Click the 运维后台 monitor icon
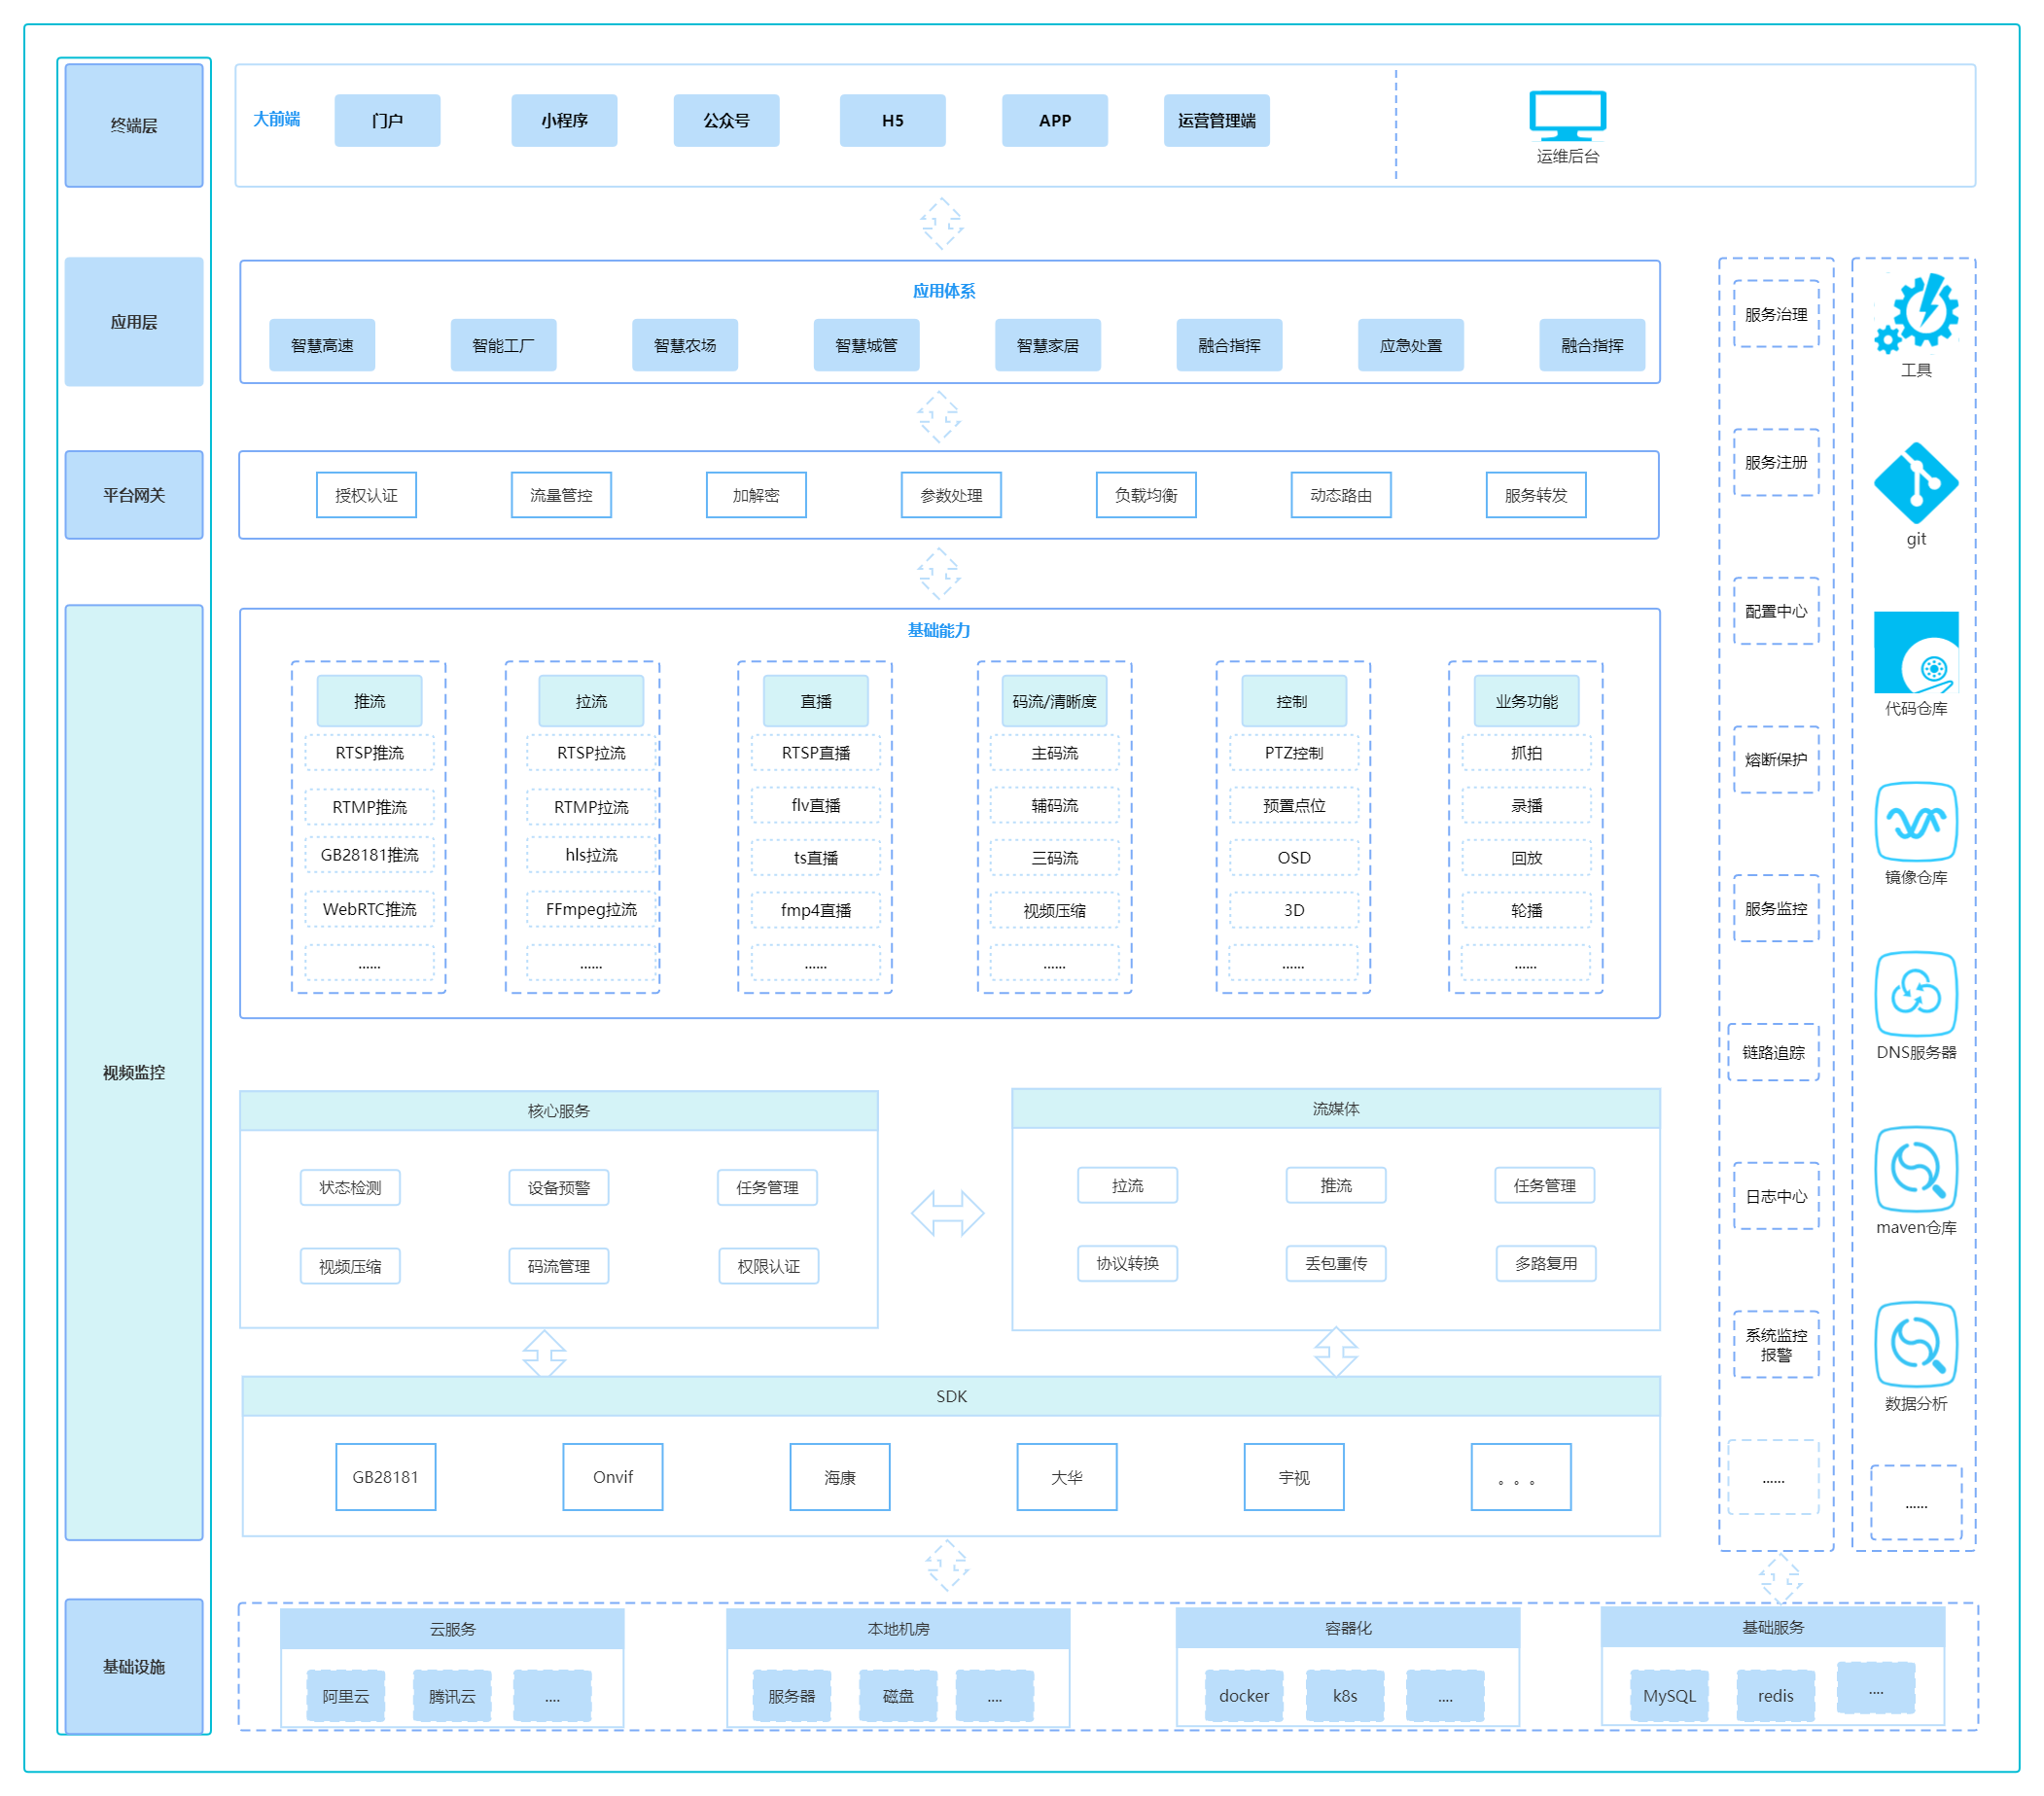 [x=1567, y=116]
